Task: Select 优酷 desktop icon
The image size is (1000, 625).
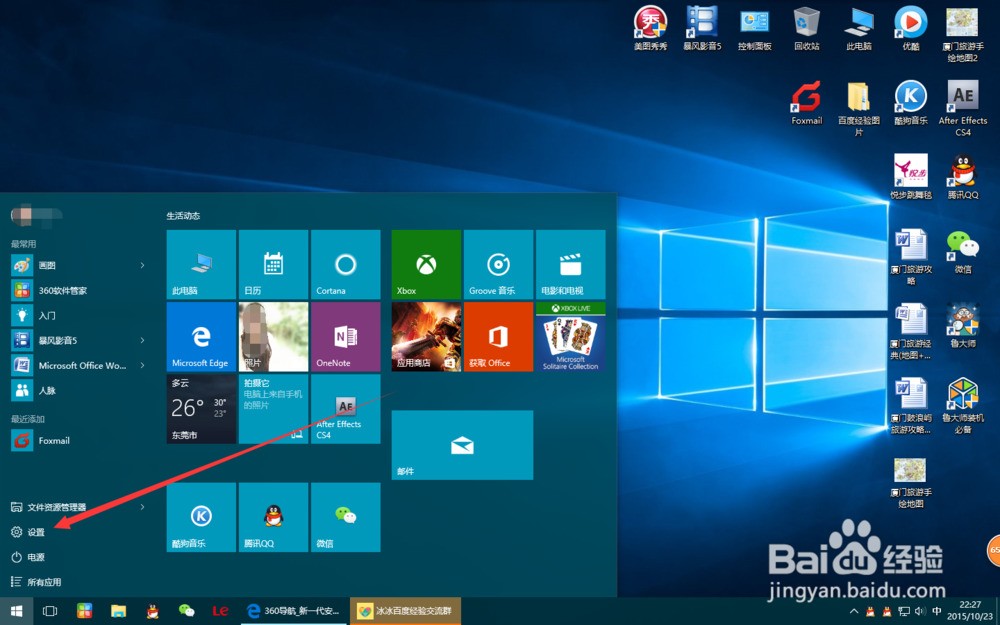Action: pos(911,28)
